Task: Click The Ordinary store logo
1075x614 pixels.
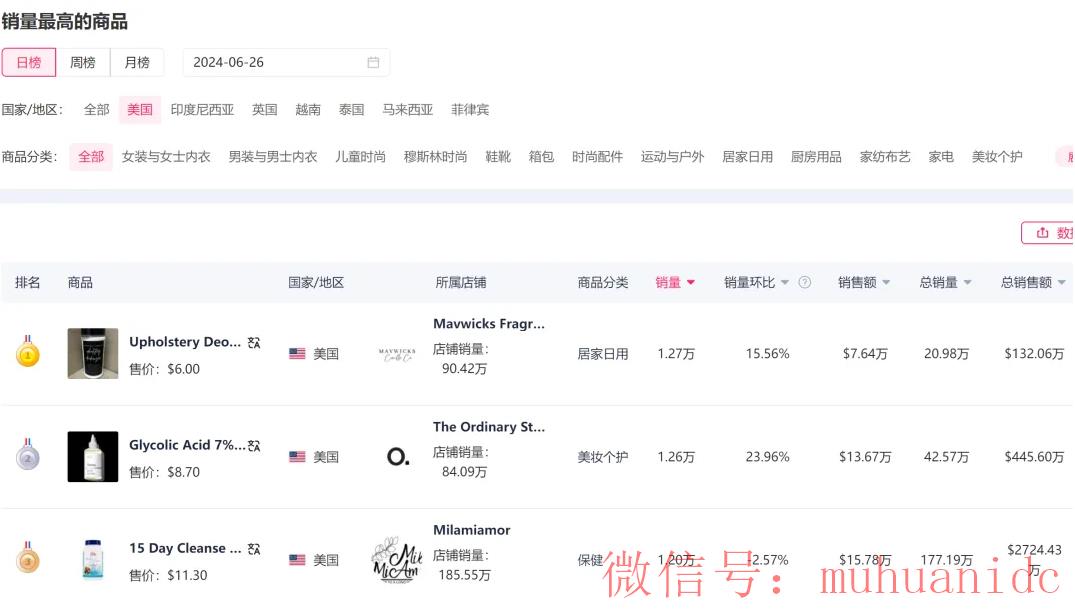Action: click(x=398, y=456)
